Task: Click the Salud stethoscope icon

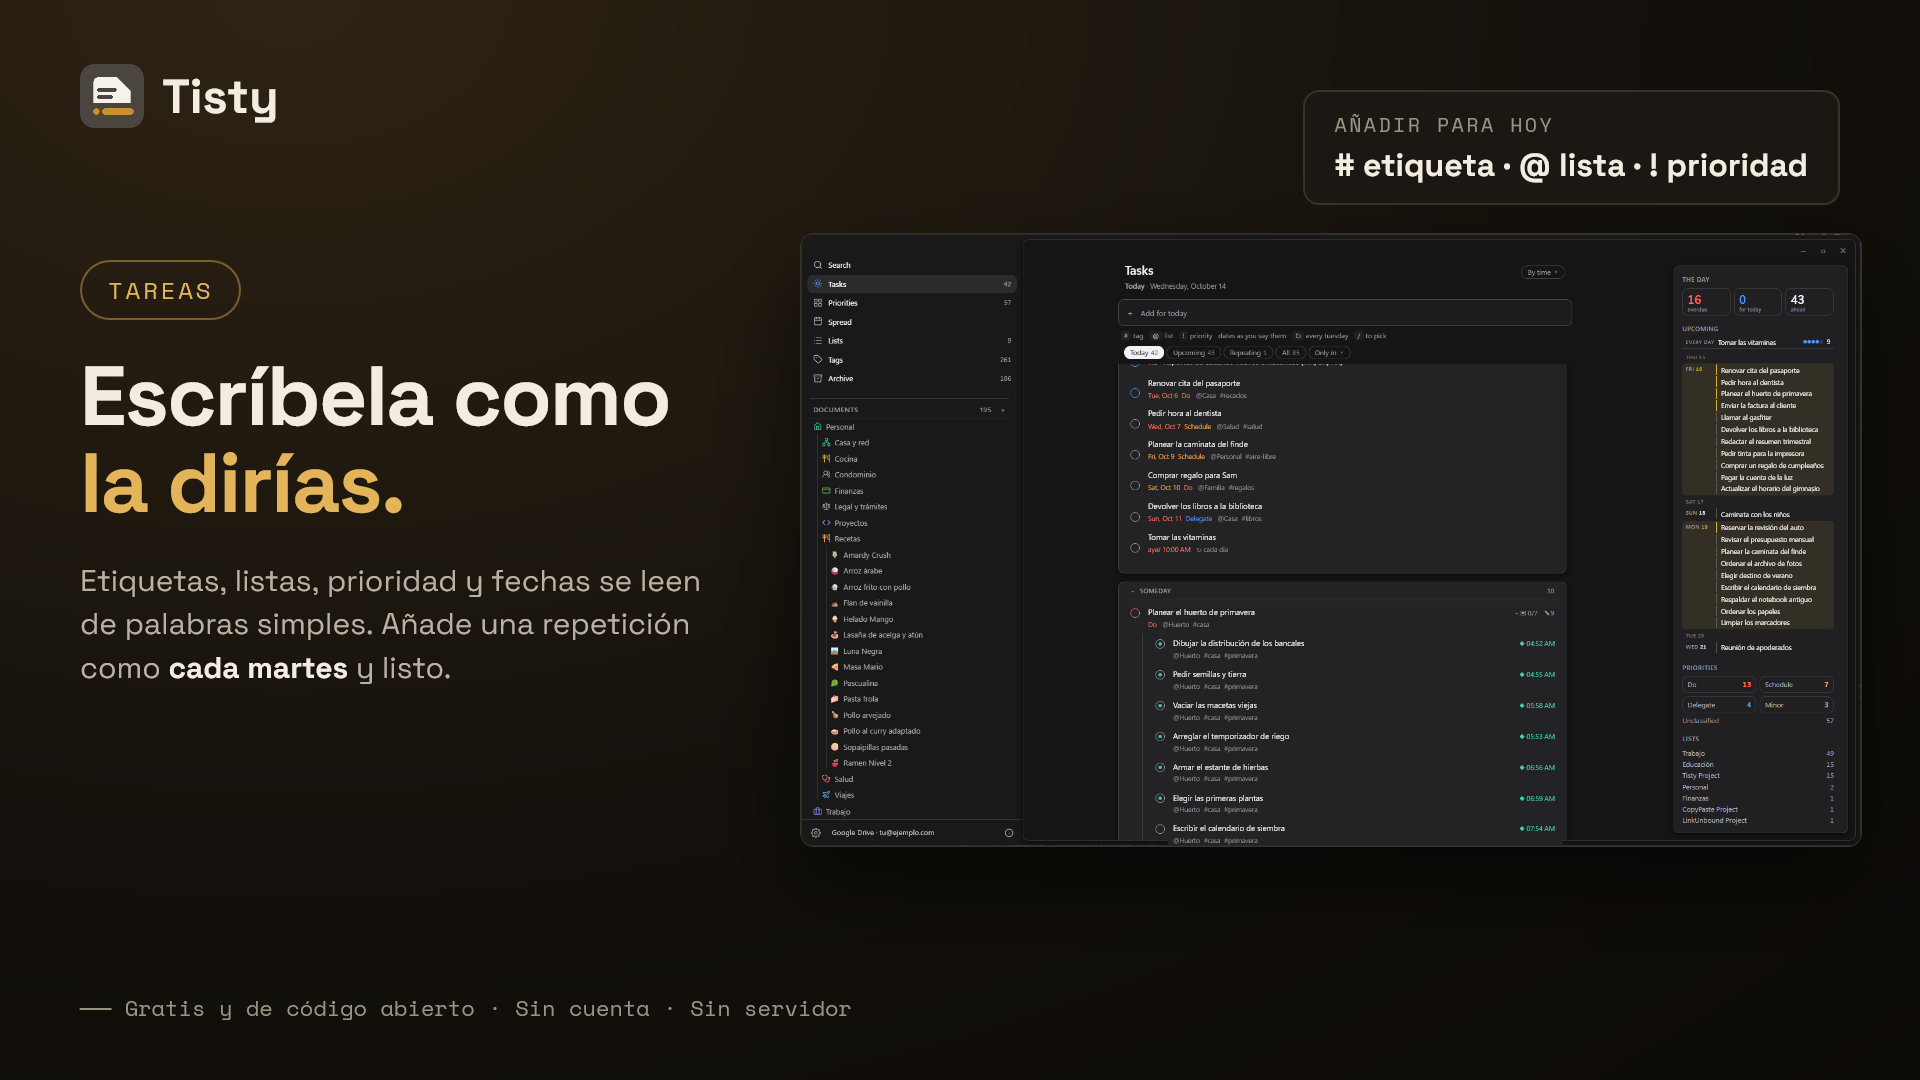Action: click(826, 779)
